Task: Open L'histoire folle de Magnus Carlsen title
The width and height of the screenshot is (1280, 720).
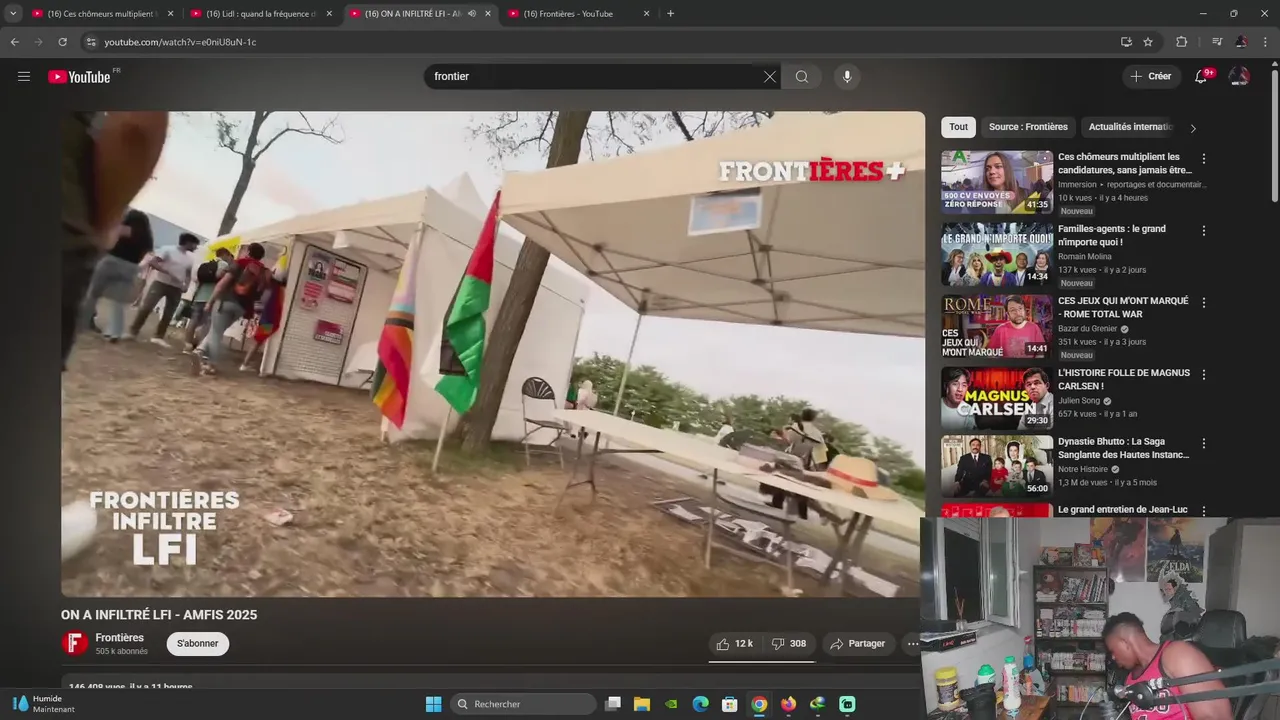Action: click(1124, 379)
